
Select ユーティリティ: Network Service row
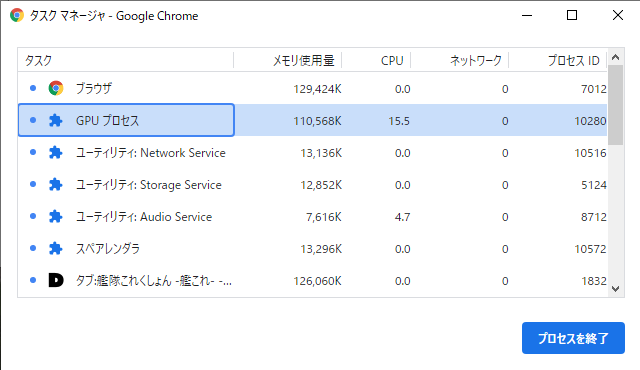[313, 153]
